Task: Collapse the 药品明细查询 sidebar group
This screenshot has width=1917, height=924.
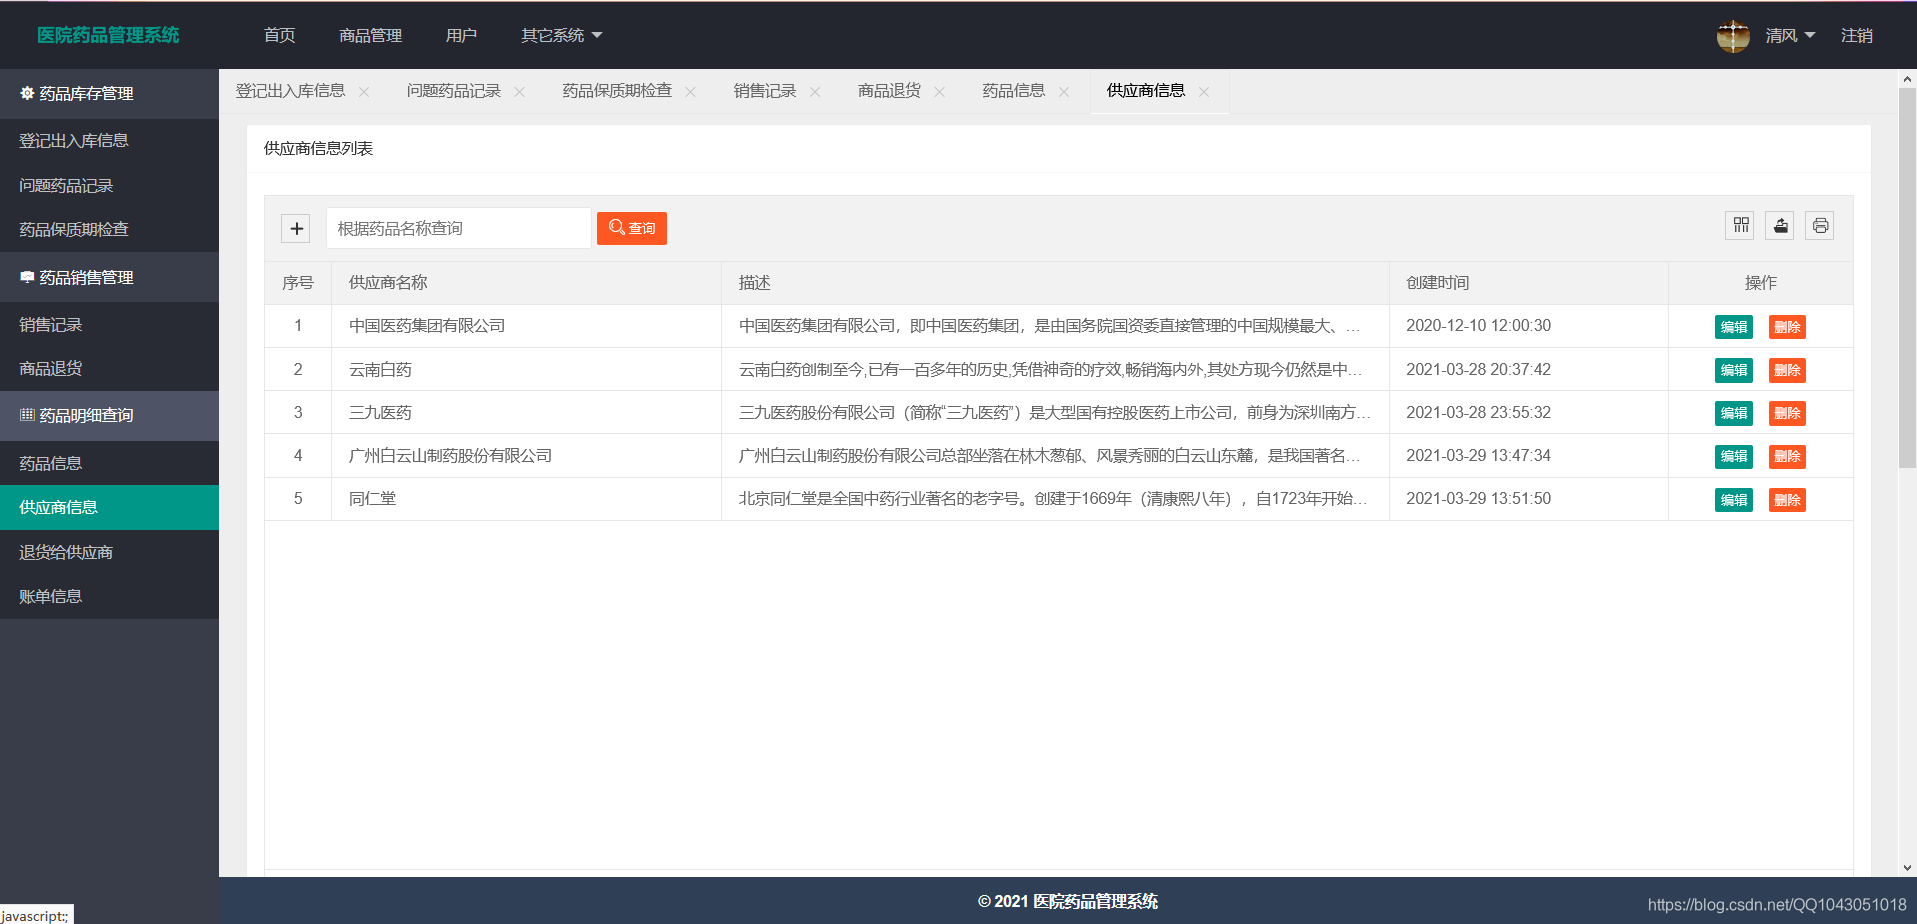Action: click(109, 415)
